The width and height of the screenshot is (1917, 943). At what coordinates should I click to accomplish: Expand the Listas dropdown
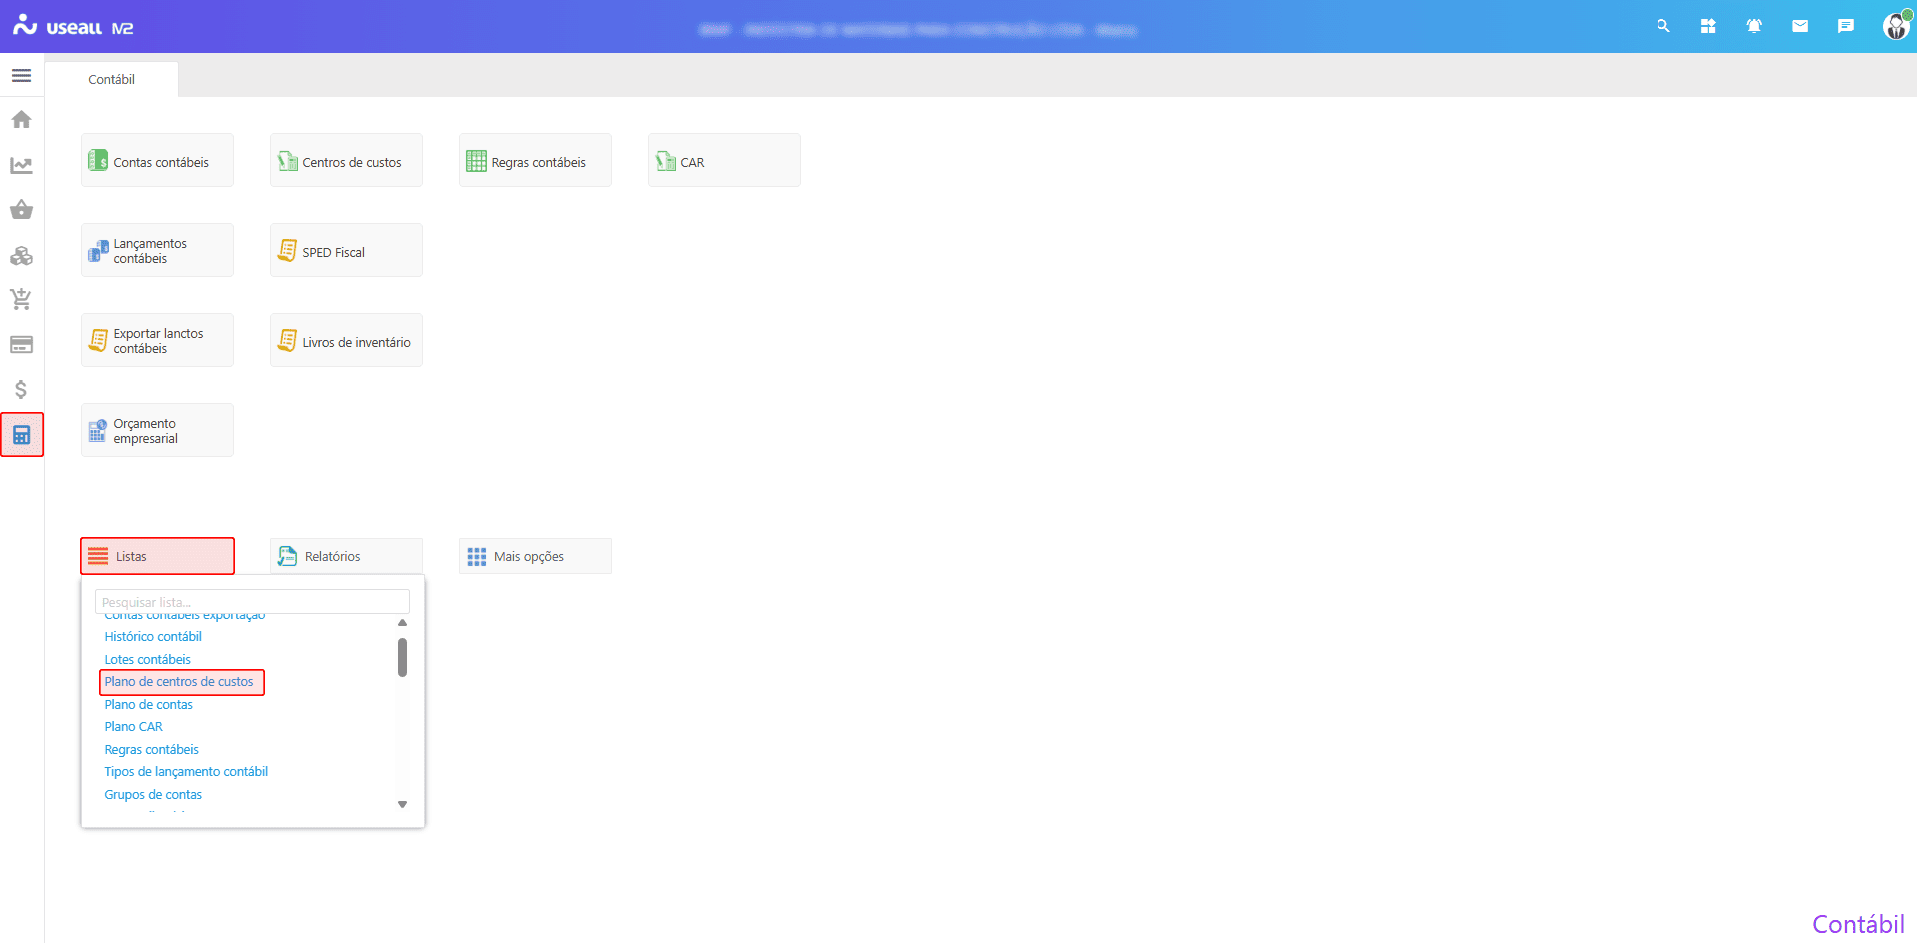tap(157, 556)
